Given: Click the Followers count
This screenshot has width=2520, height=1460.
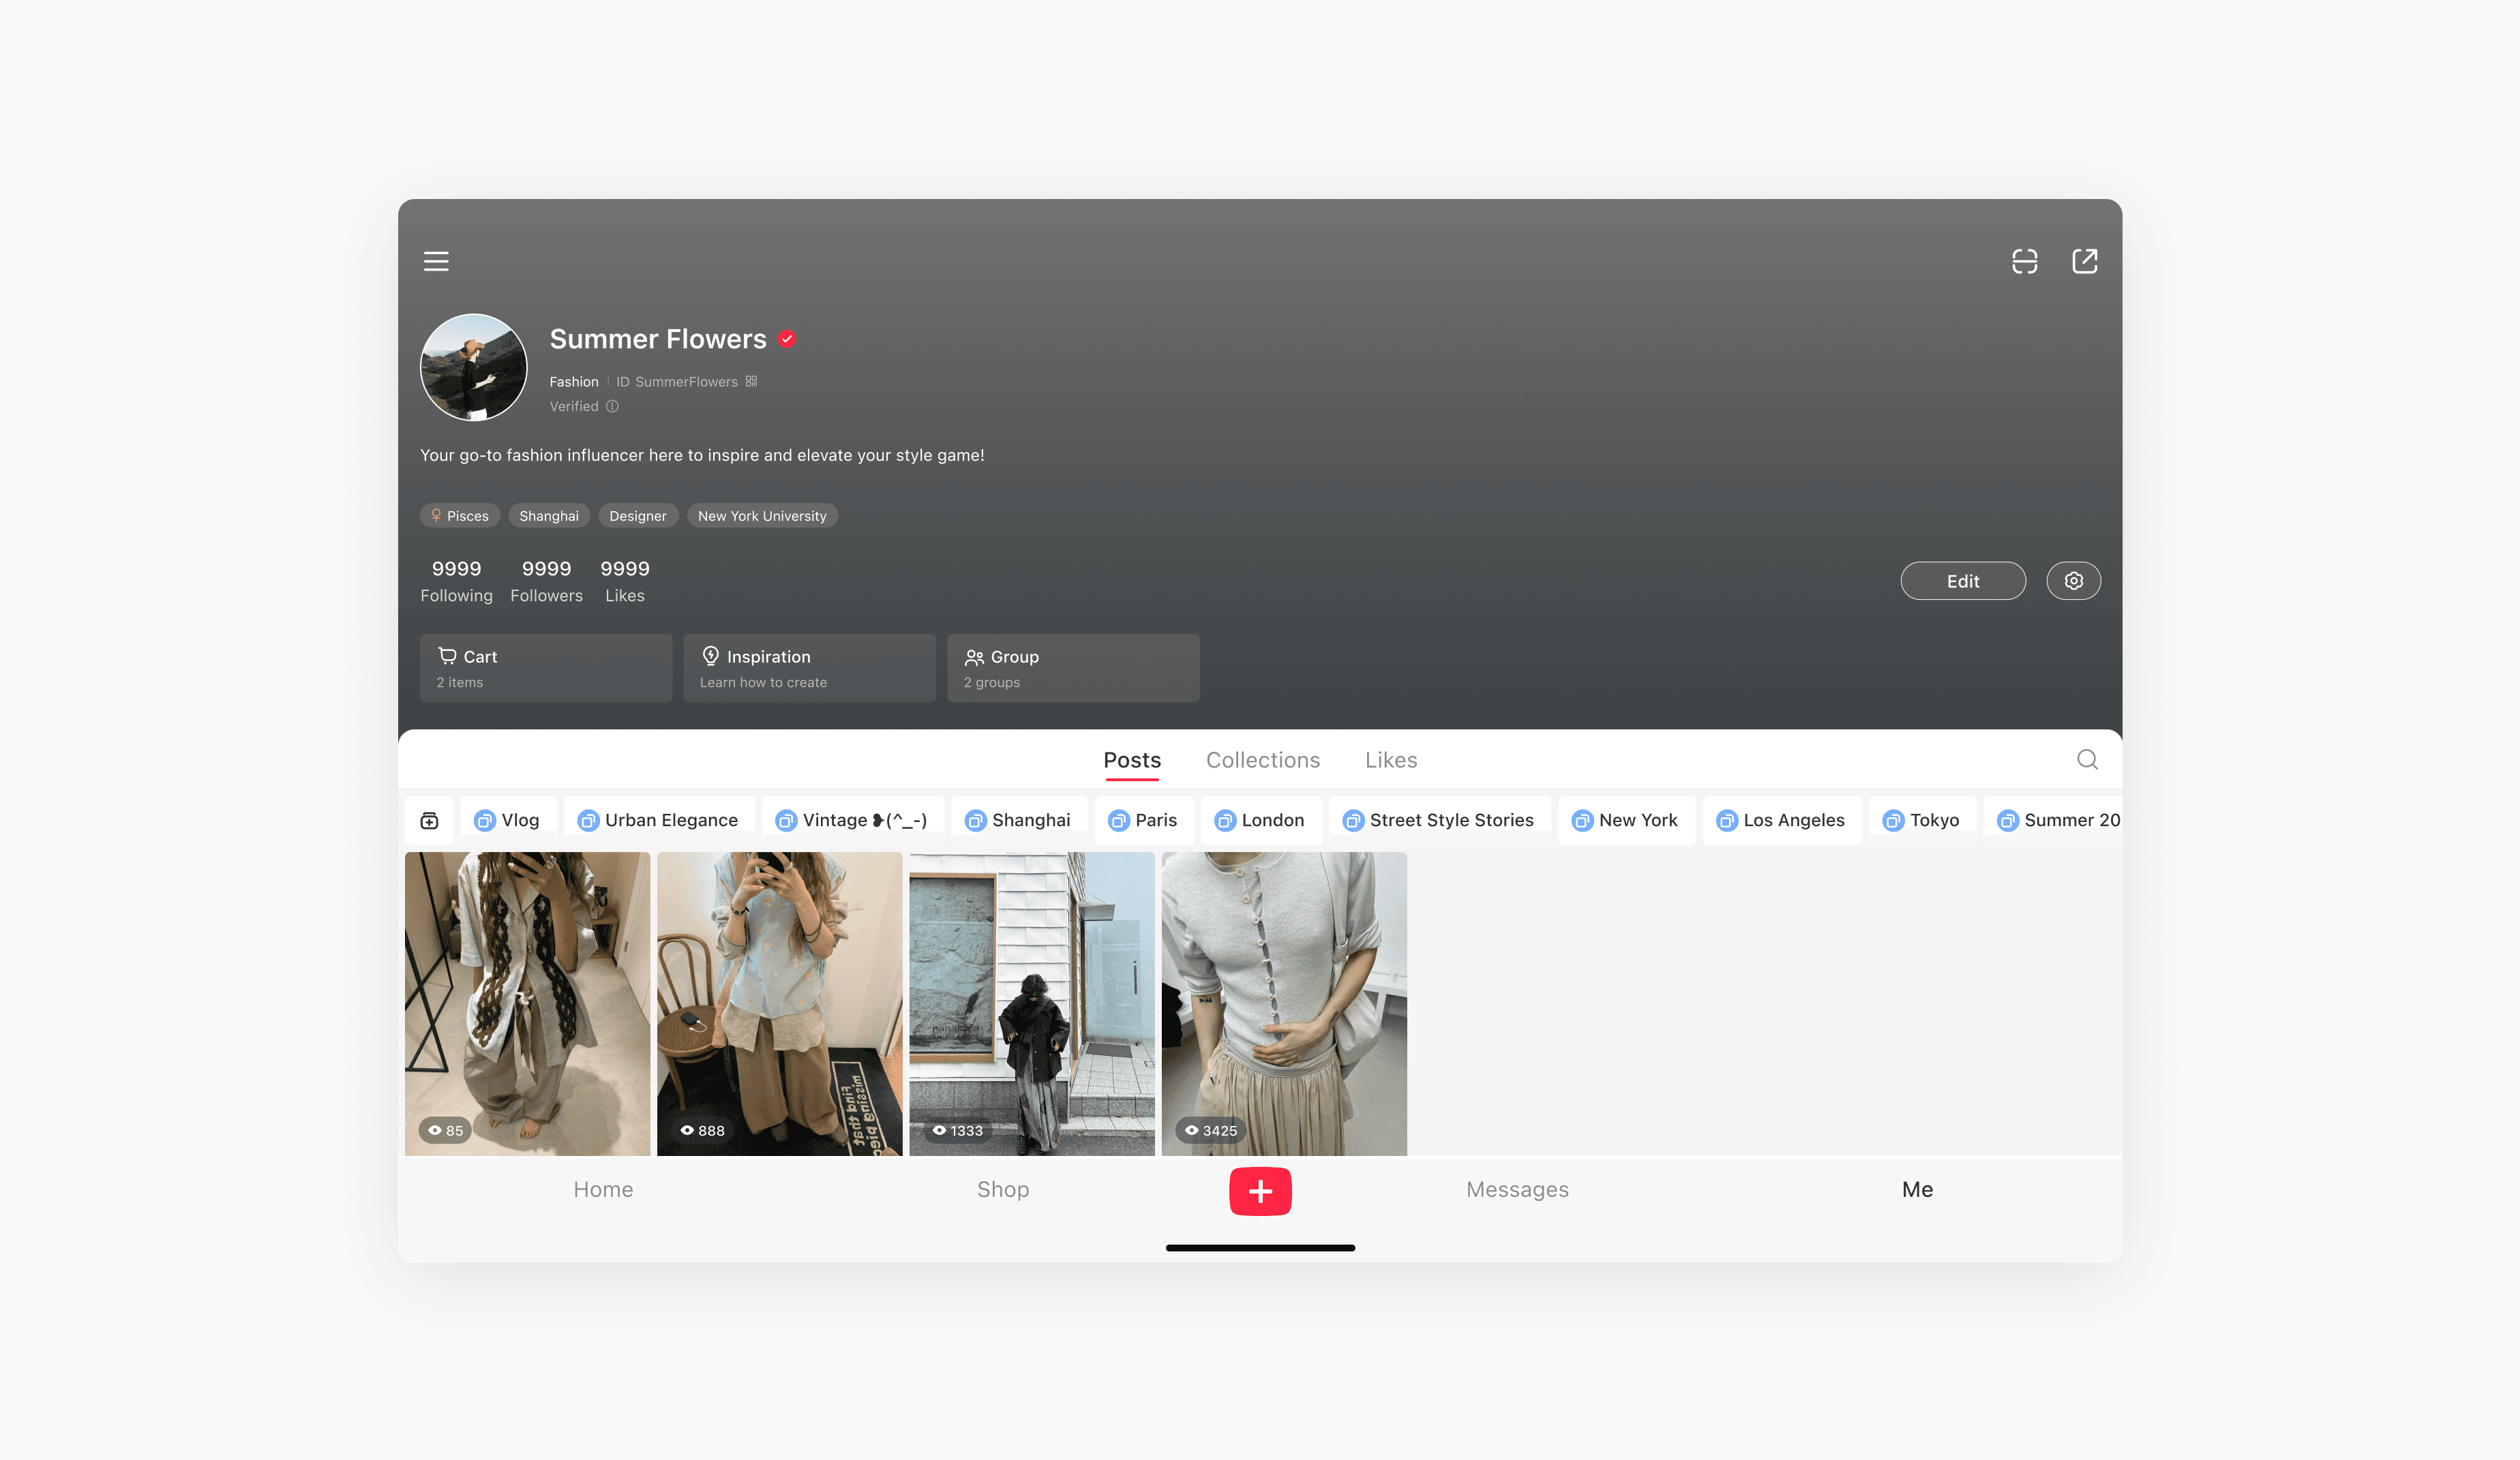Looking at the screenshot, I should coord(546,581).
